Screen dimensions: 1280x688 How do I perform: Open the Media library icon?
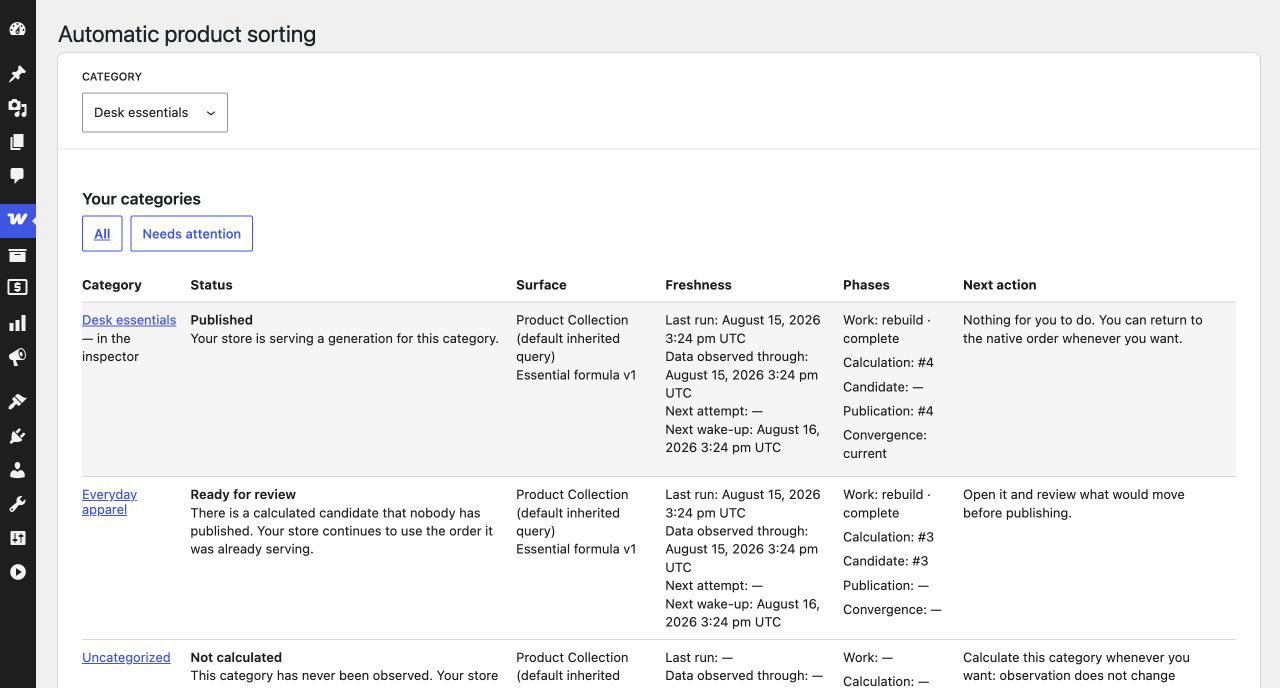point(17,108)
